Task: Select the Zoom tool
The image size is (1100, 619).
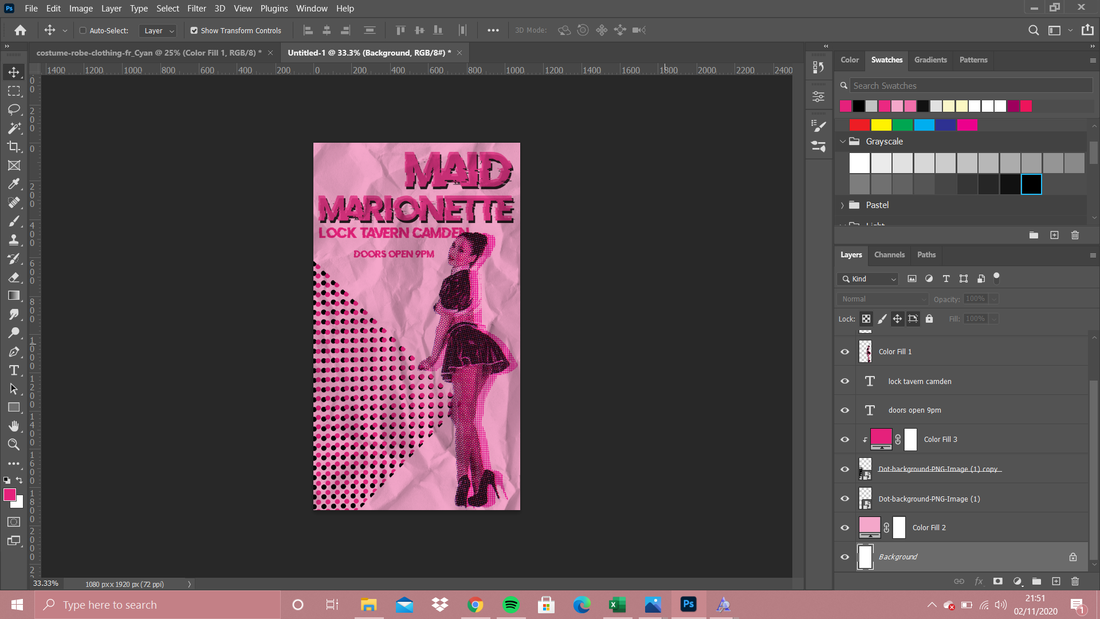Action: click(x=13, y=444)
